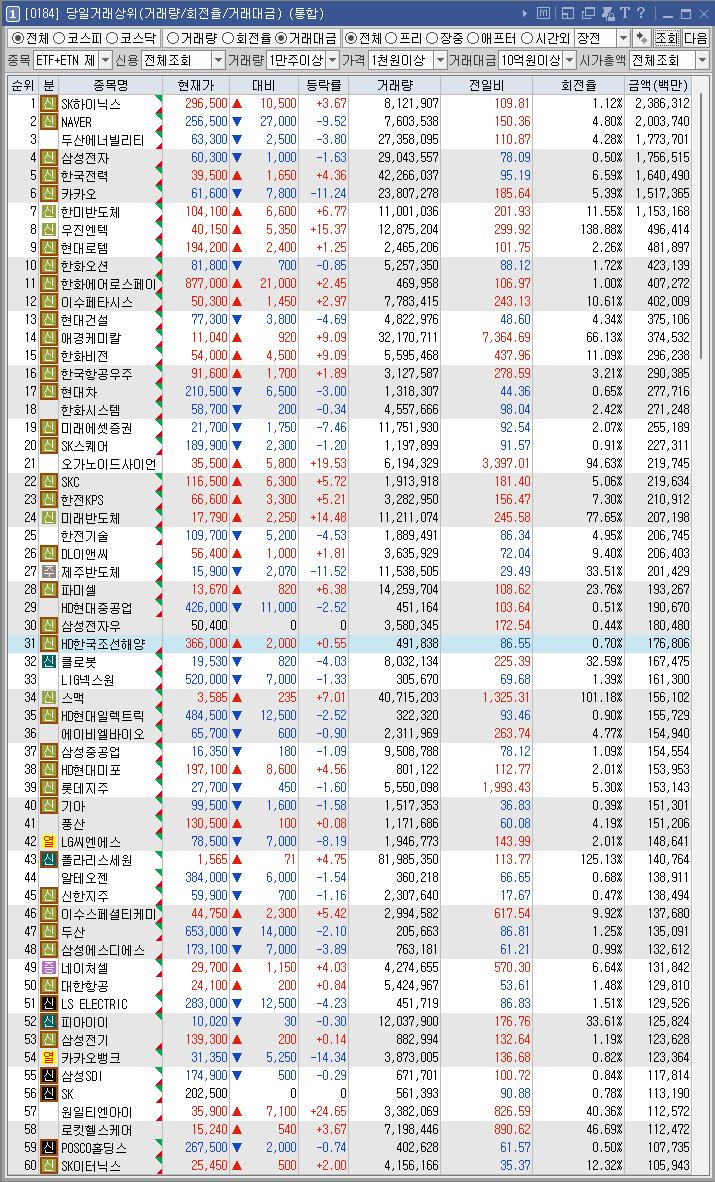715x1182 pixels.
Task: Click the 신 badge in the NAVER row
Action: (49, 122)
